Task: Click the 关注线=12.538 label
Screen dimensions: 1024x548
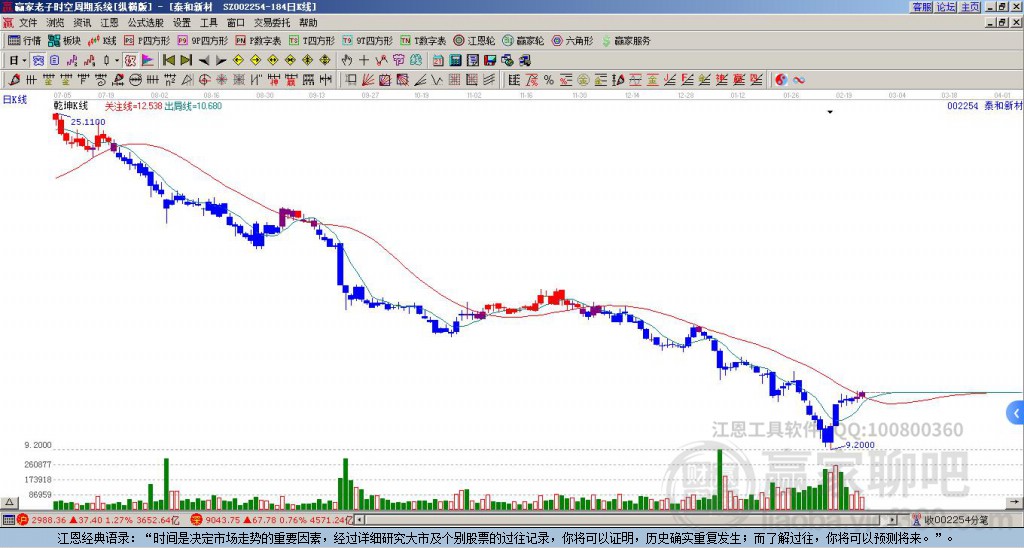Action: 133,106
